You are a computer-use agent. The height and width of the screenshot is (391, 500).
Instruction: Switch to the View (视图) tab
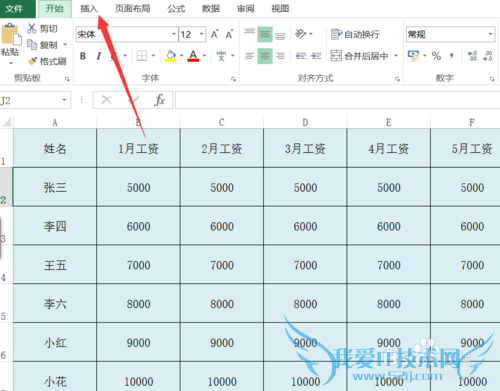pyautogui.click(x=280, y=9)
